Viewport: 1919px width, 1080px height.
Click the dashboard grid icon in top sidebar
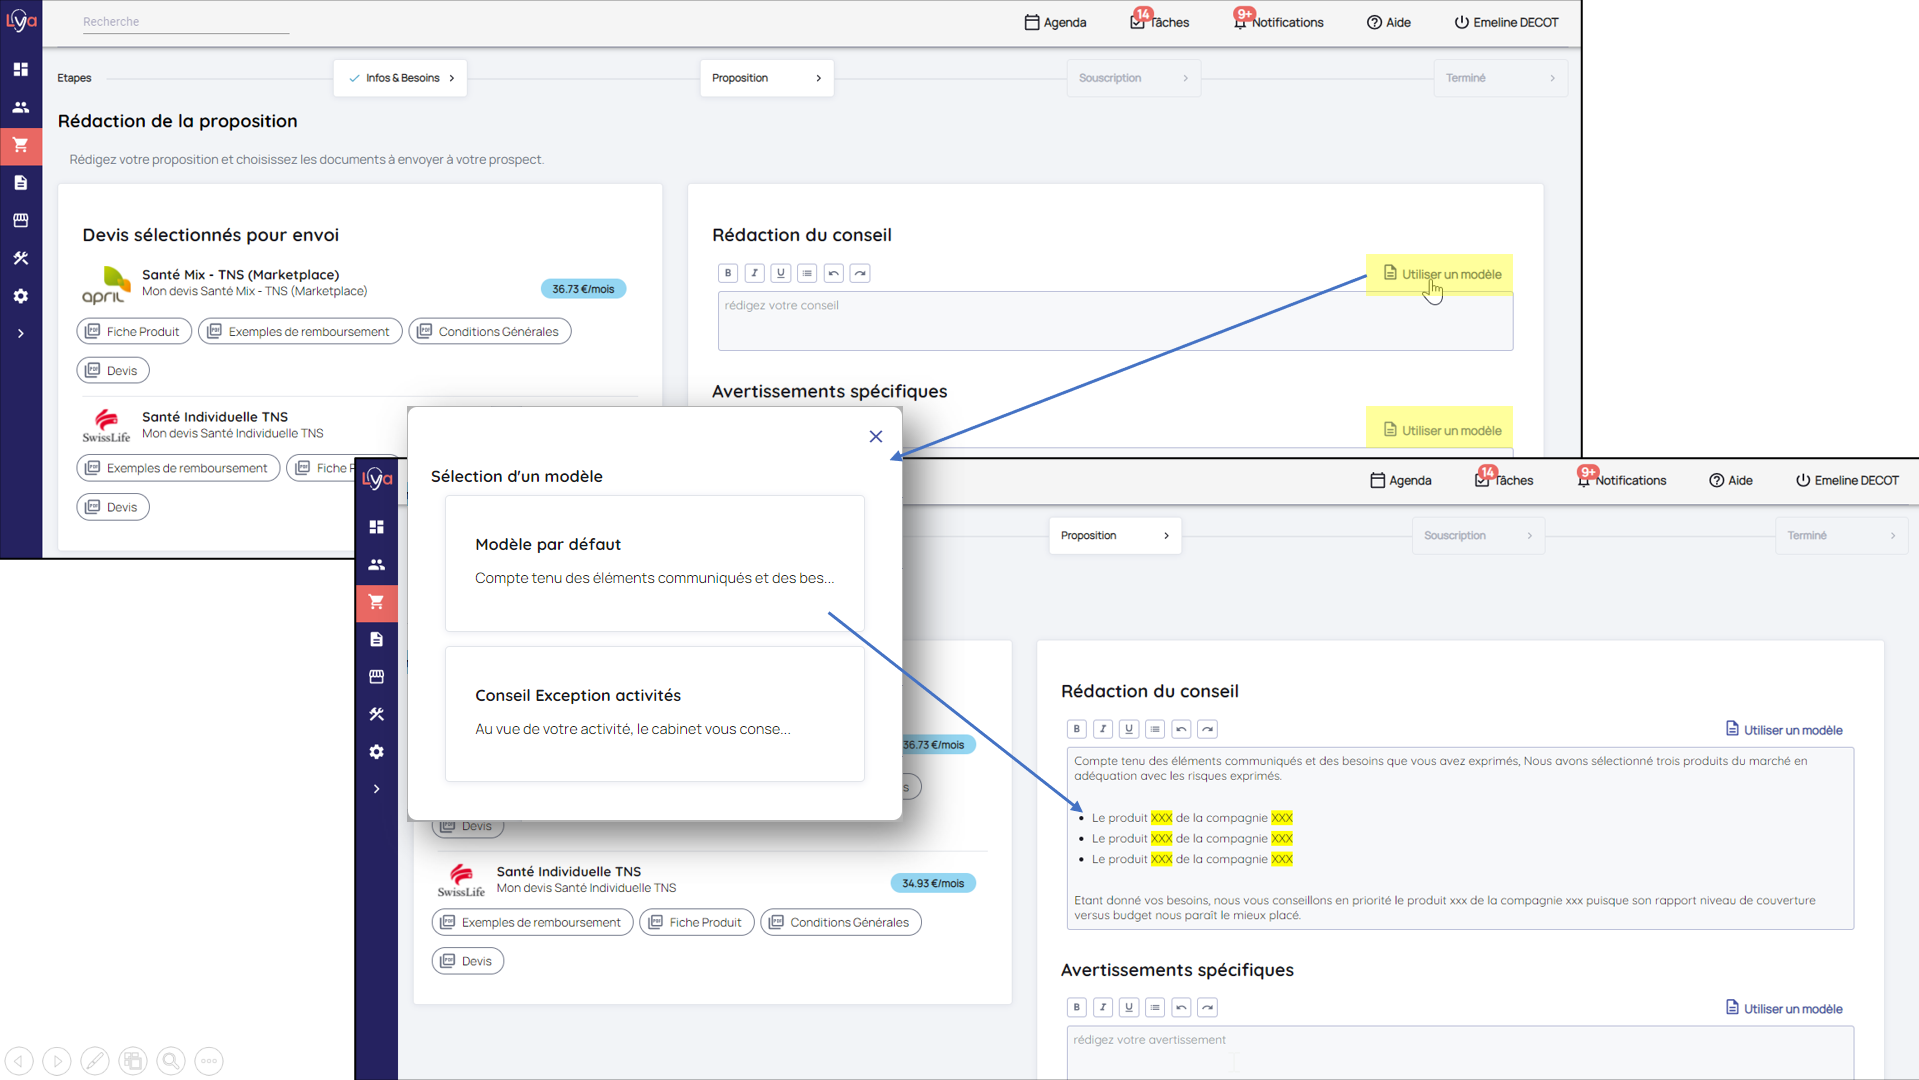pyautogui.click(x=20, y=69)
